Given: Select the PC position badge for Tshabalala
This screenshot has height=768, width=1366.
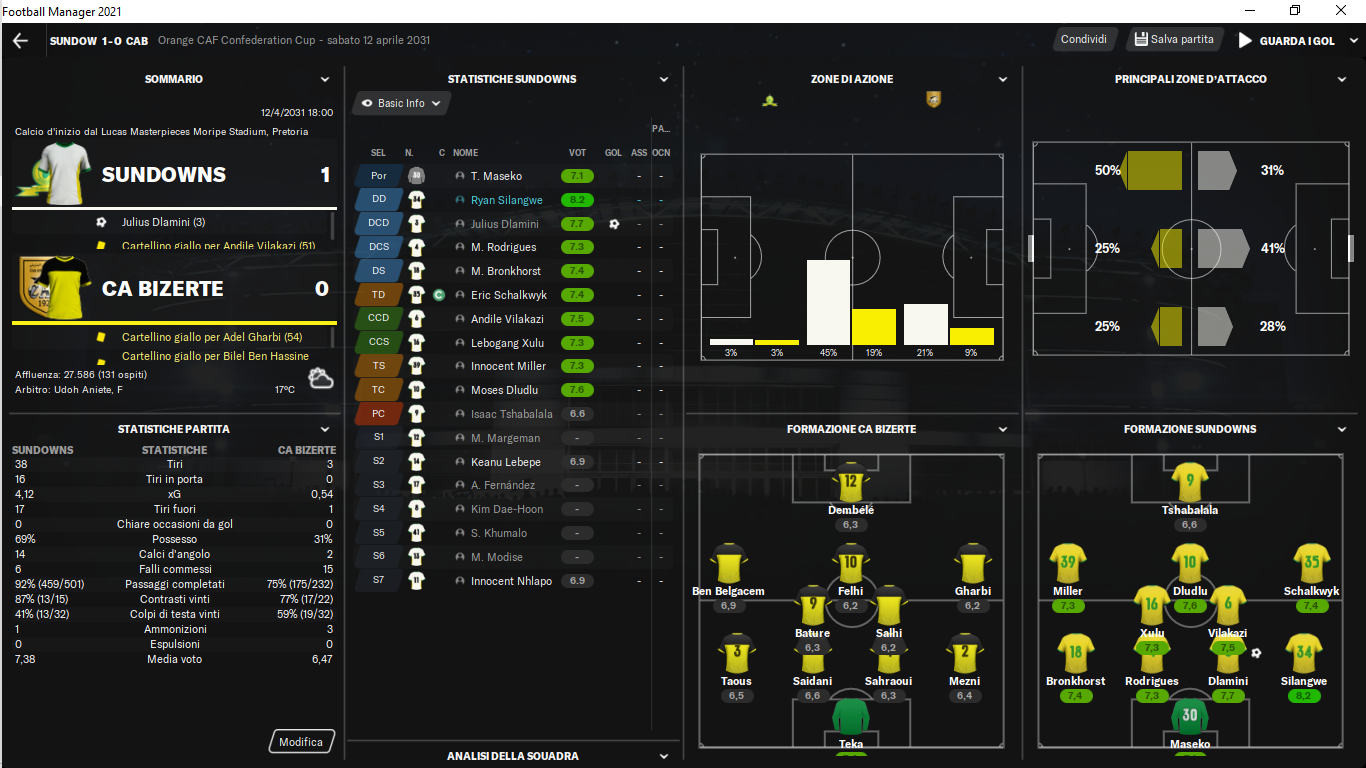Looking at the screenshot, I should coord(379,413).
